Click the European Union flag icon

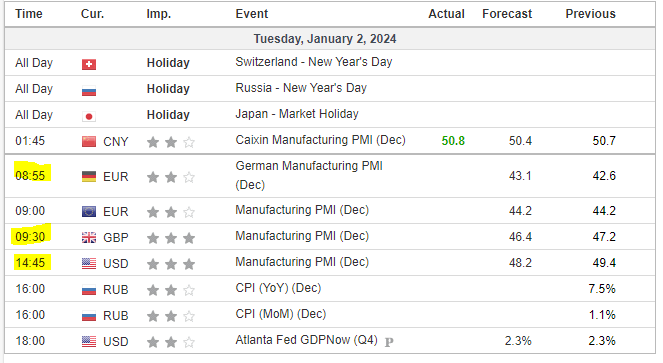(89, 211)
